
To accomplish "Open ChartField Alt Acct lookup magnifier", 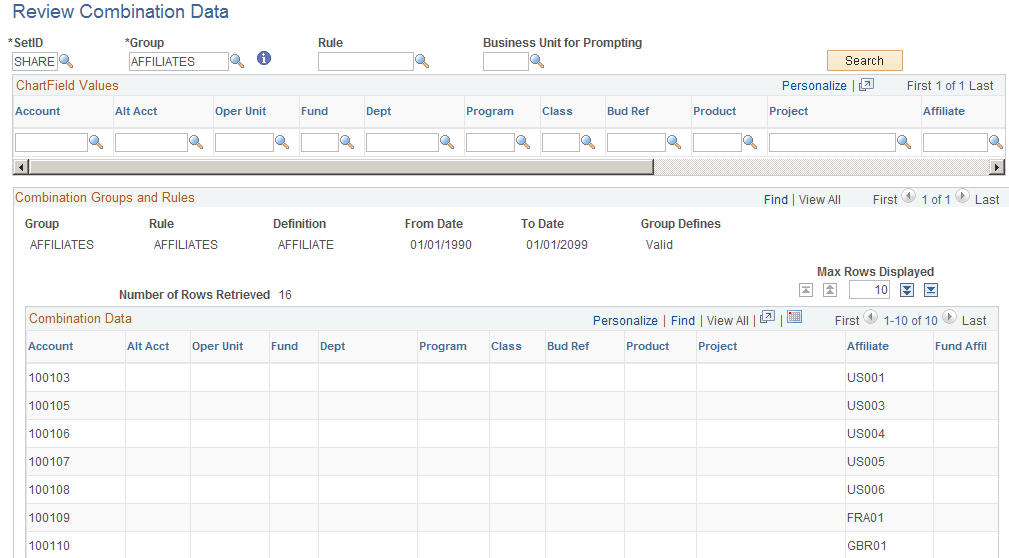I will pos(196,142).
